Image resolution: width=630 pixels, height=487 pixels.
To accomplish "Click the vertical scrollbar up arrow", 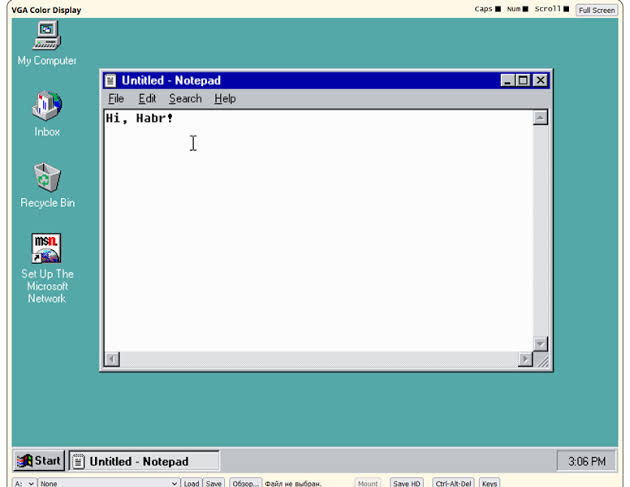I will pyautogui.click(x=540, y=118).
